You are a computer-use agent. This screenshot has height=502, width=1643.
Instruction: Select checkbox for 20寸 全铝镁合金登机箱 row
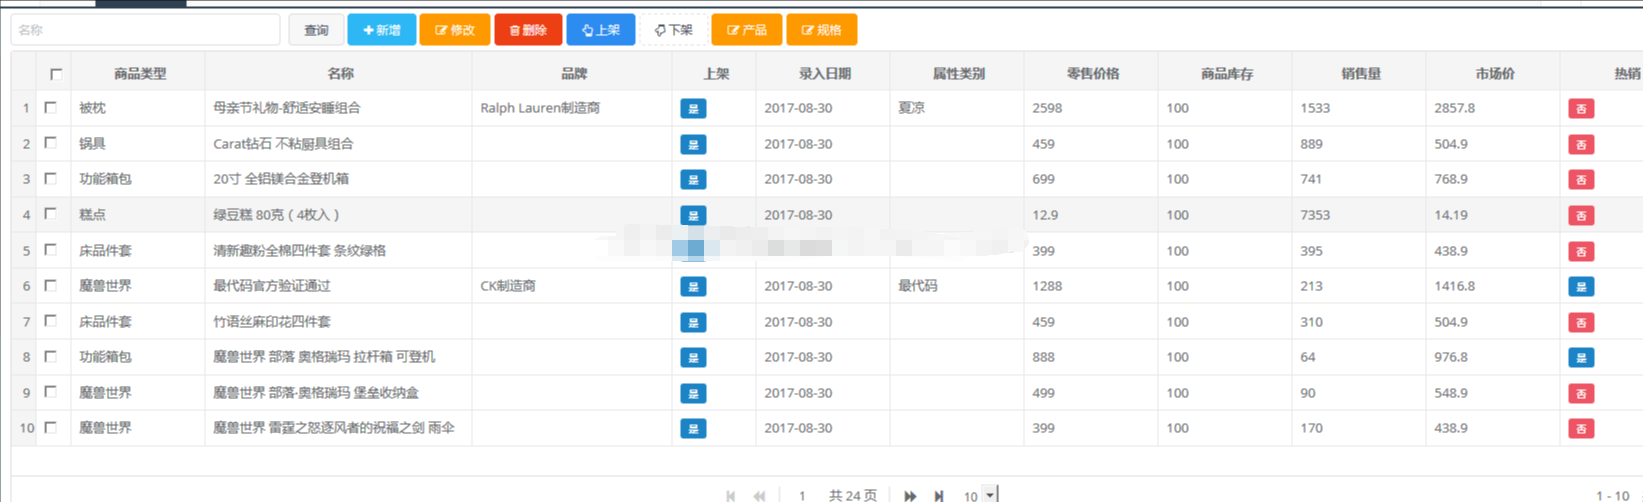click(51, 179)
